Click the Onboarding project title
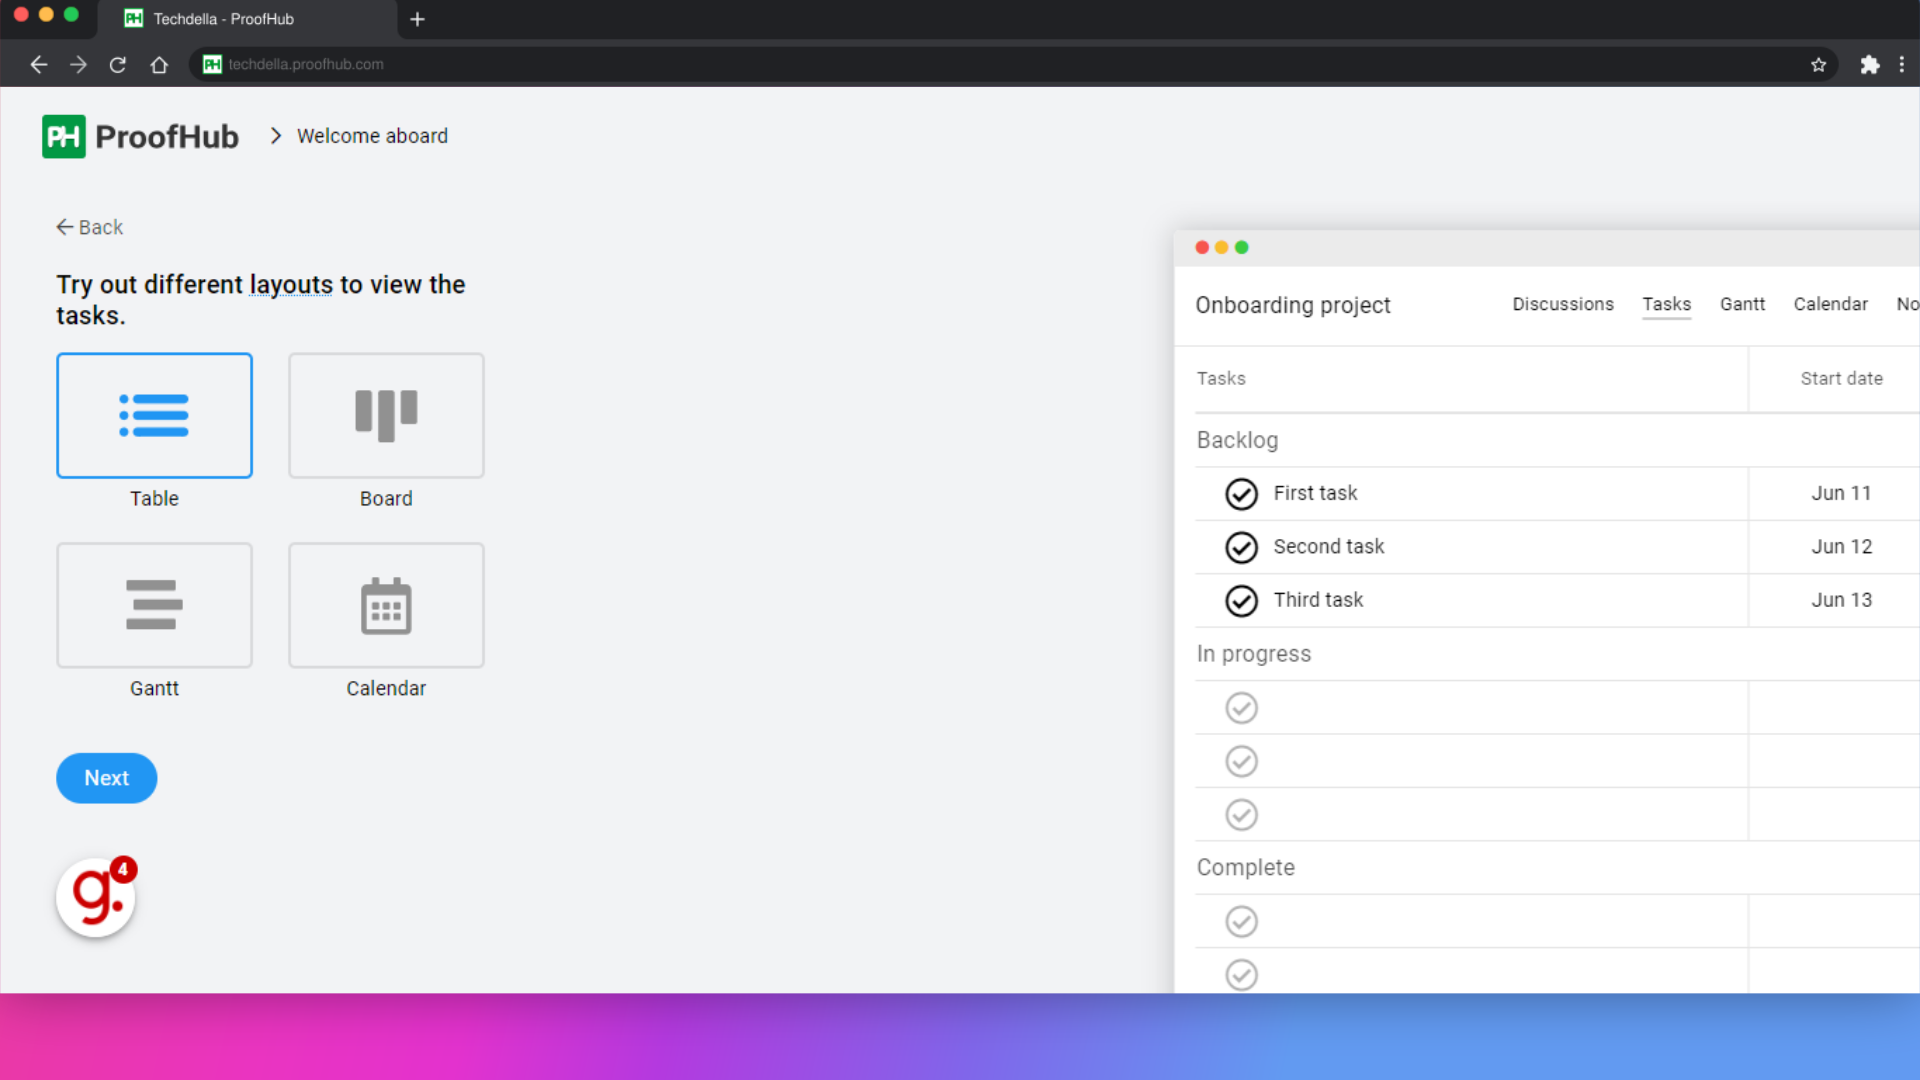 pyautogui.click(x=1293, y=305)
